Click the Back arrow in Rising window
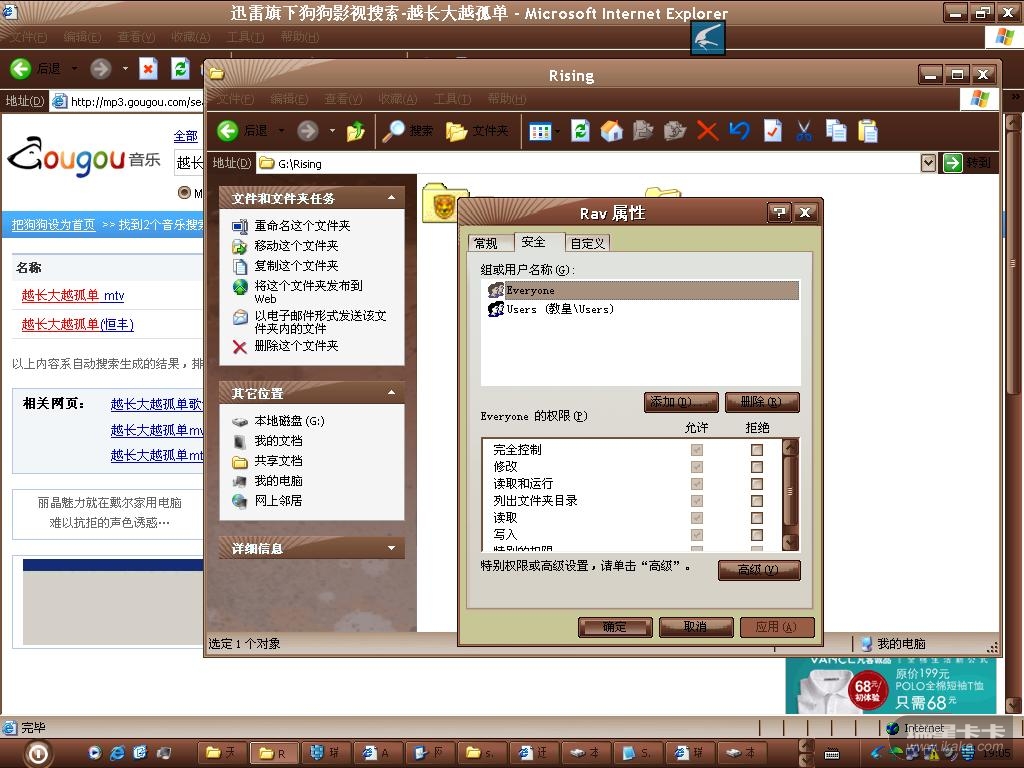The width and height of the screenshot is (1024, 768). (x=228, y=131)
